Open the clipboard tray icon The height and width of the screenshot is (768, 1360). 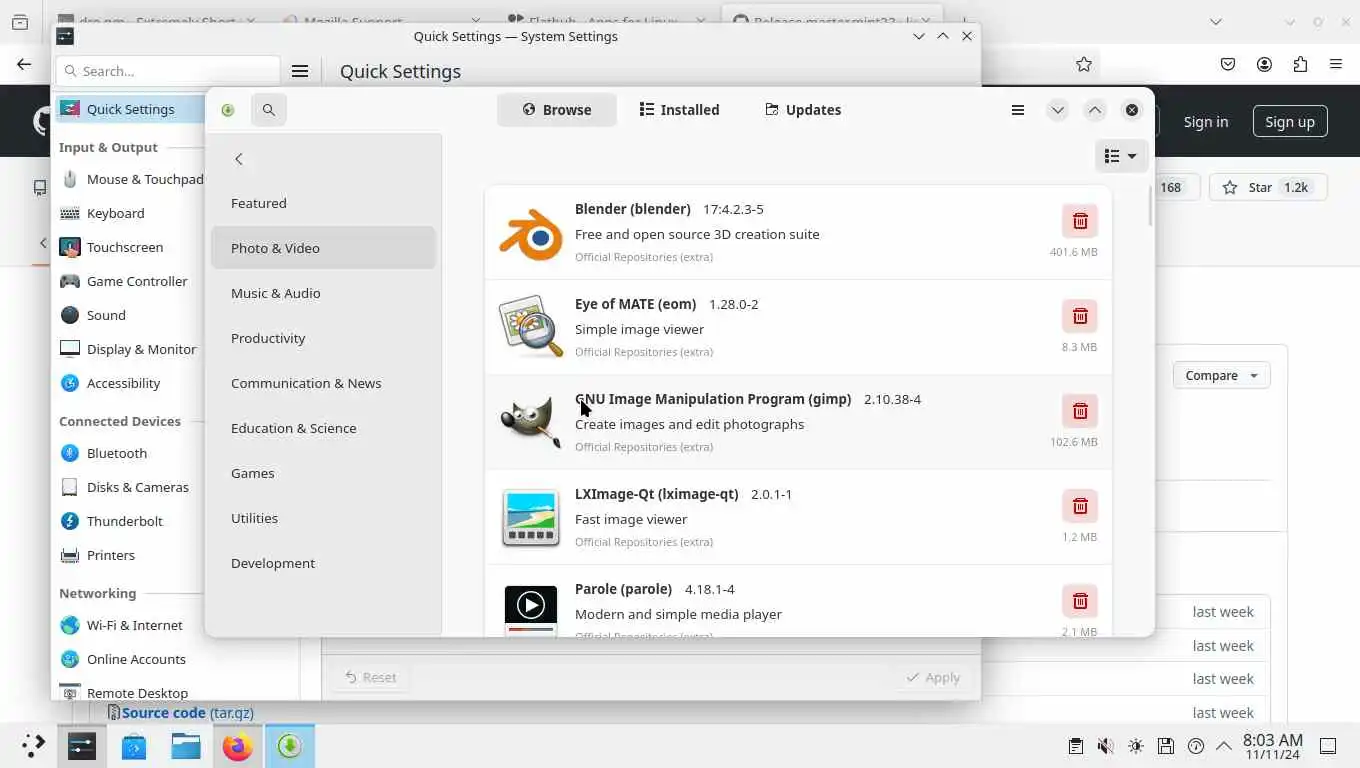click(1075, 746)
